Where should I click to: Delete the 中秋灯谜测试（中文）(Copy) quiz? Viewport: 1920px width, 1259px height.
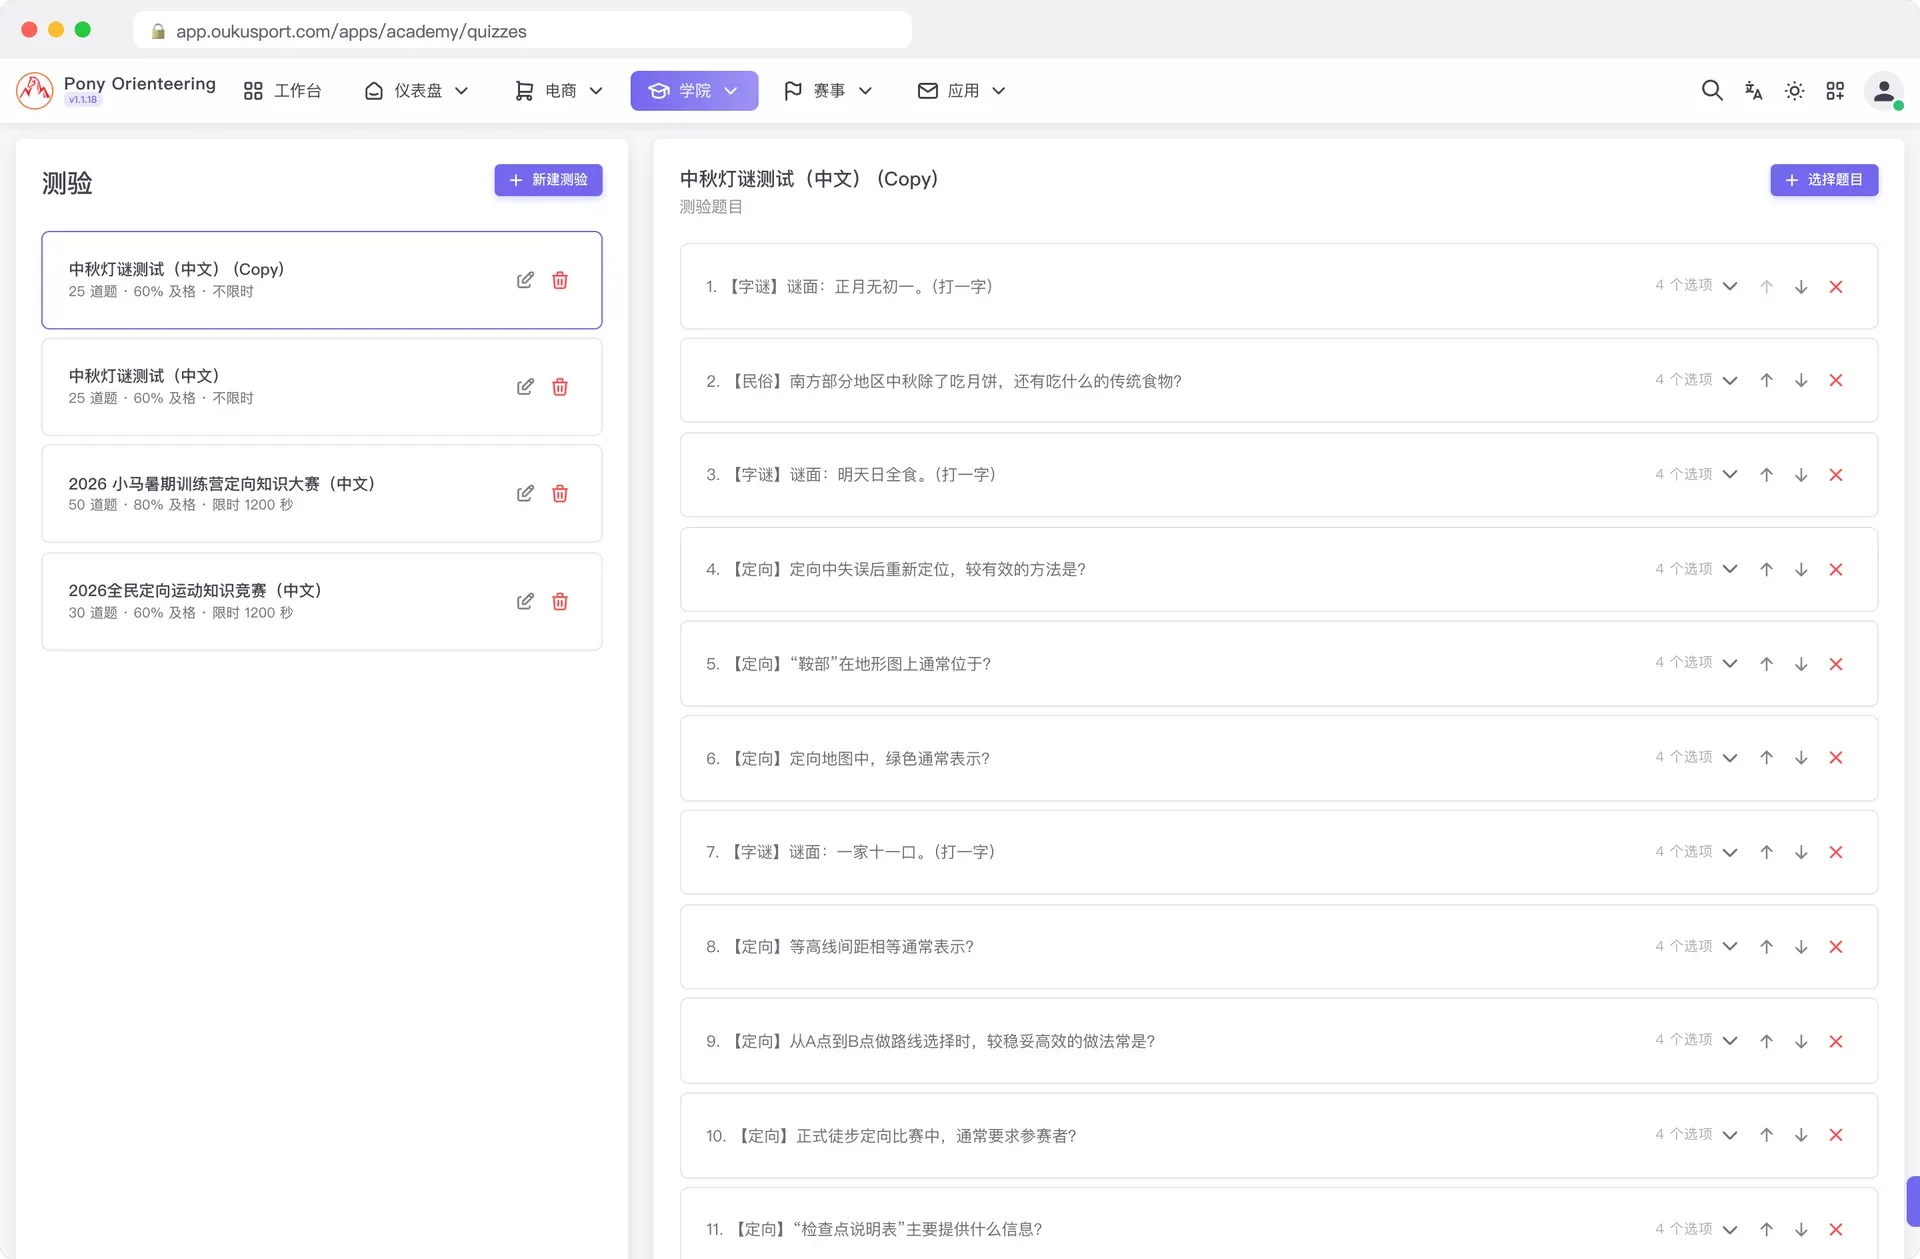[560, 280]
